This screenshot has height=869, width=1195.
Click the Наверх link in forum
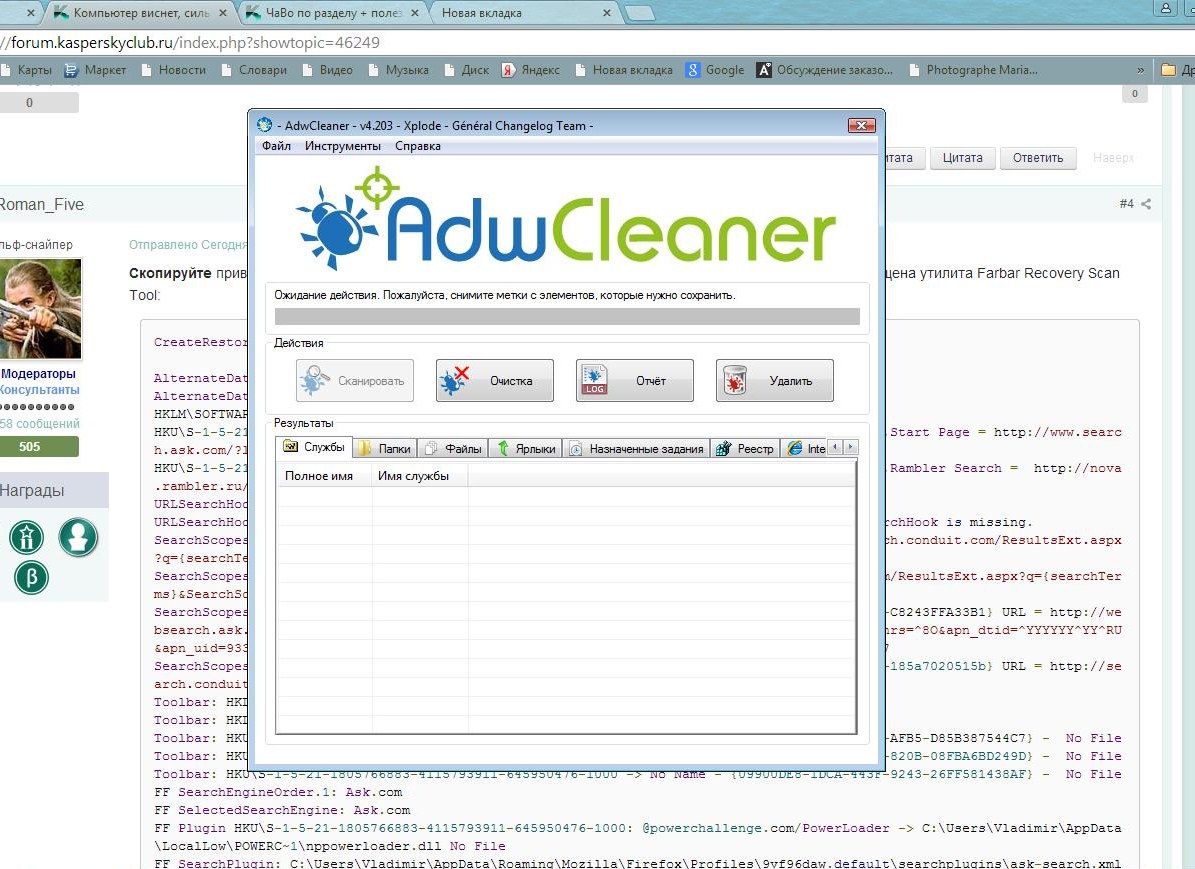1113,158
